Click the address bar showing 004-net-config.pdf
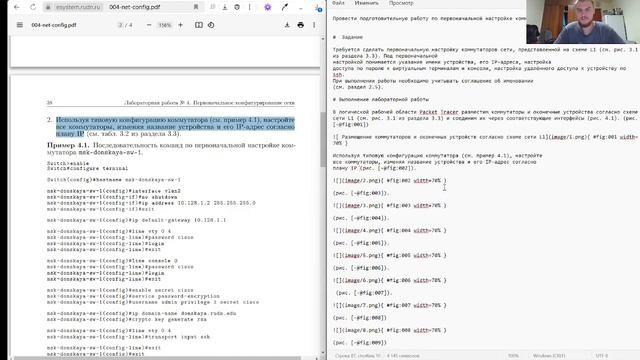 135,7
